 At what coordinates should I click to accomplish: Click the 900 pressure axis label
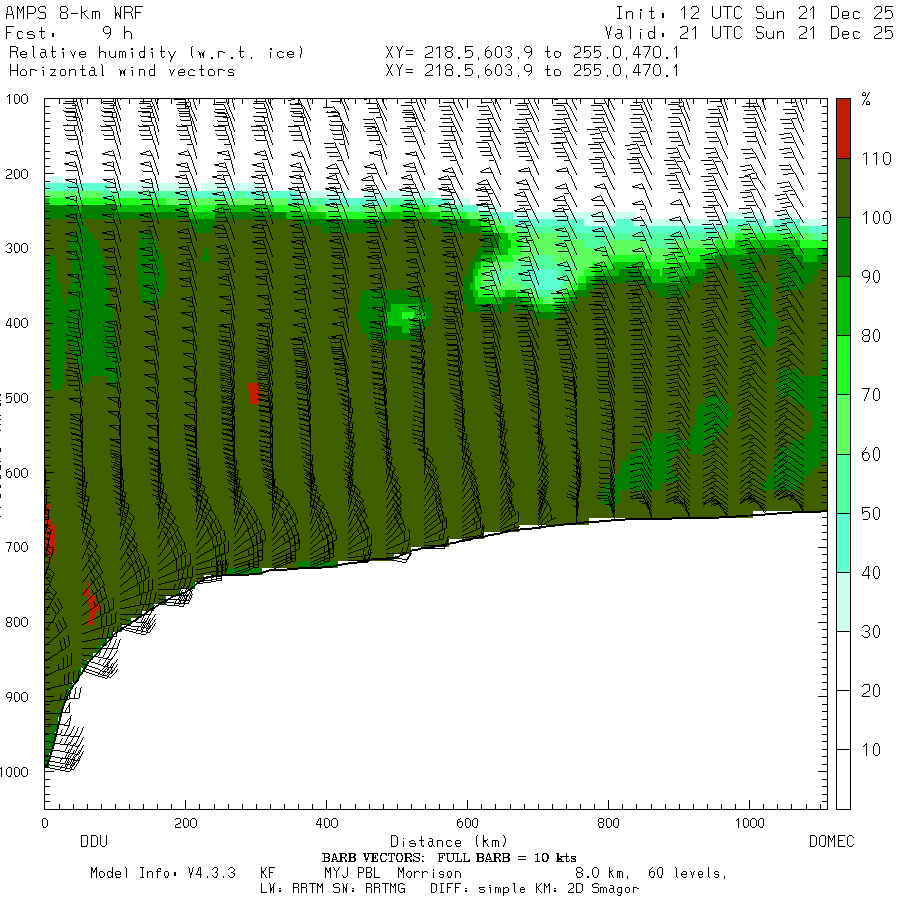click(x=17, y=697)
